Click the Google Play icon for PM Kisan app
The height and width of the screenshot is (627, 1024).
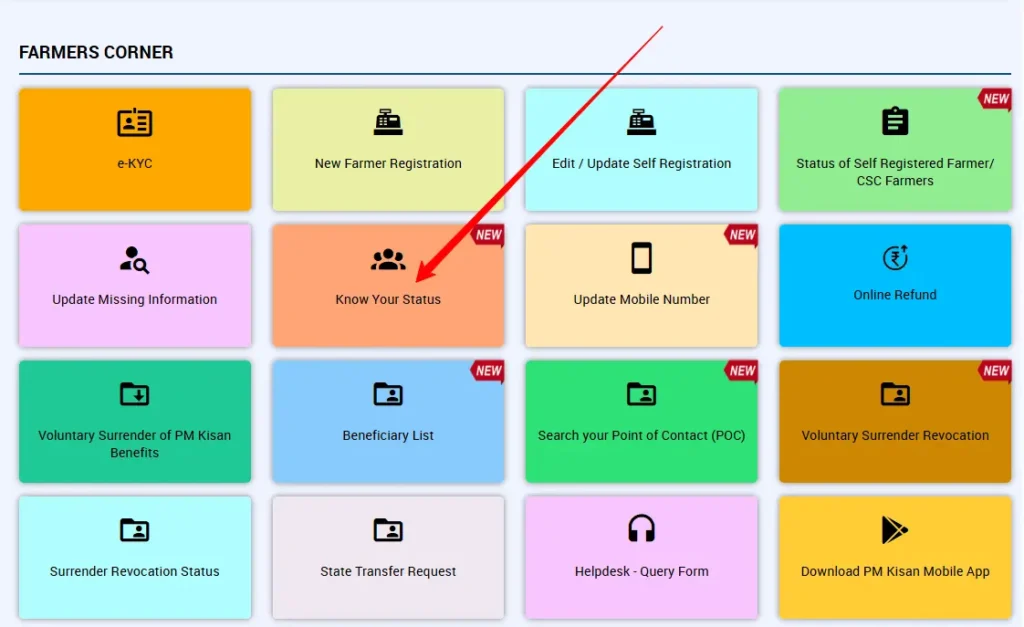coord(895,529)
